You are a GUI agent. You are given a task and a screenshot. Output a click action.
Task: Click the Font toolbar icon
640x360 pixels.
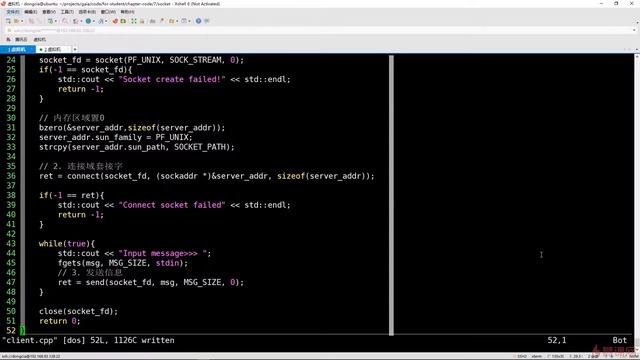(x=101, y=21)
